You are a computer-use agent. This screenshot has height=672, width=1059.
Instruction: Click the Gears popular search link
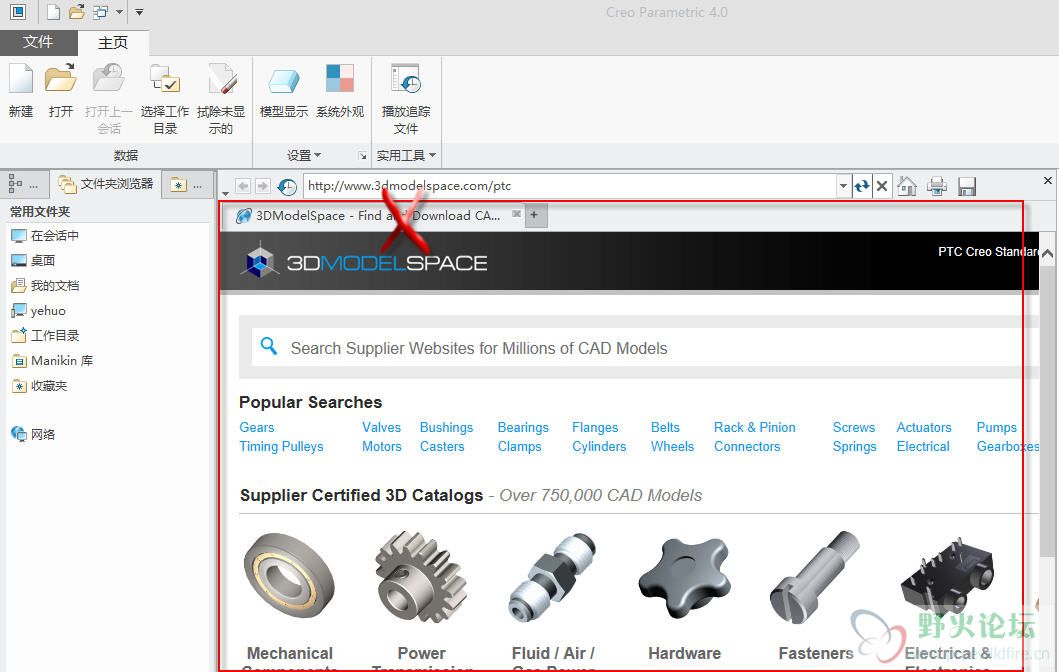tap(257, 427)
